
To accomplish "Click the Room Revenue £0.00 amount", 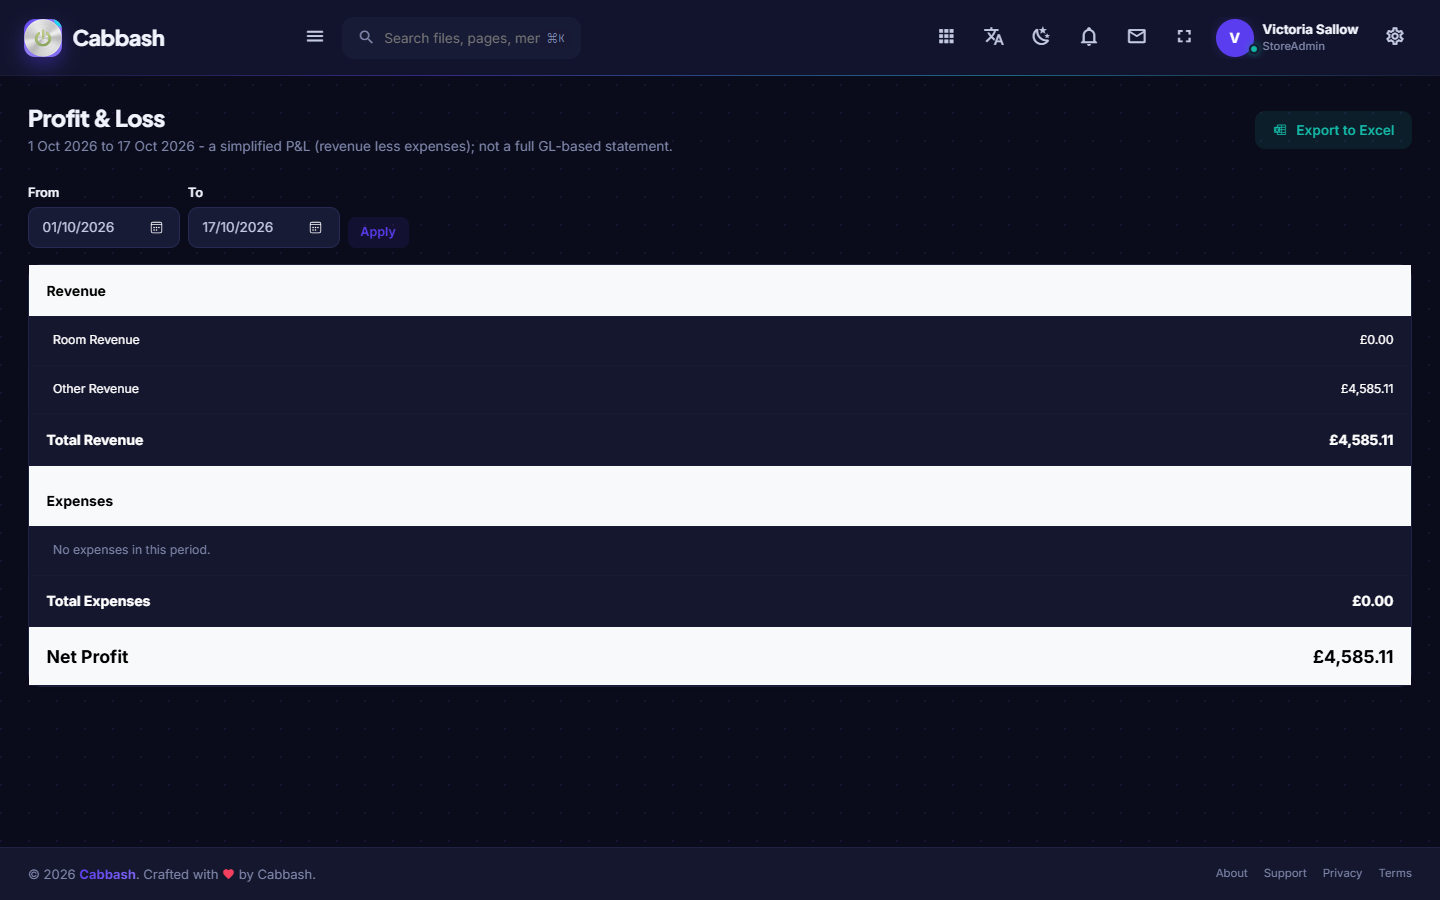I will (1376, 340).
